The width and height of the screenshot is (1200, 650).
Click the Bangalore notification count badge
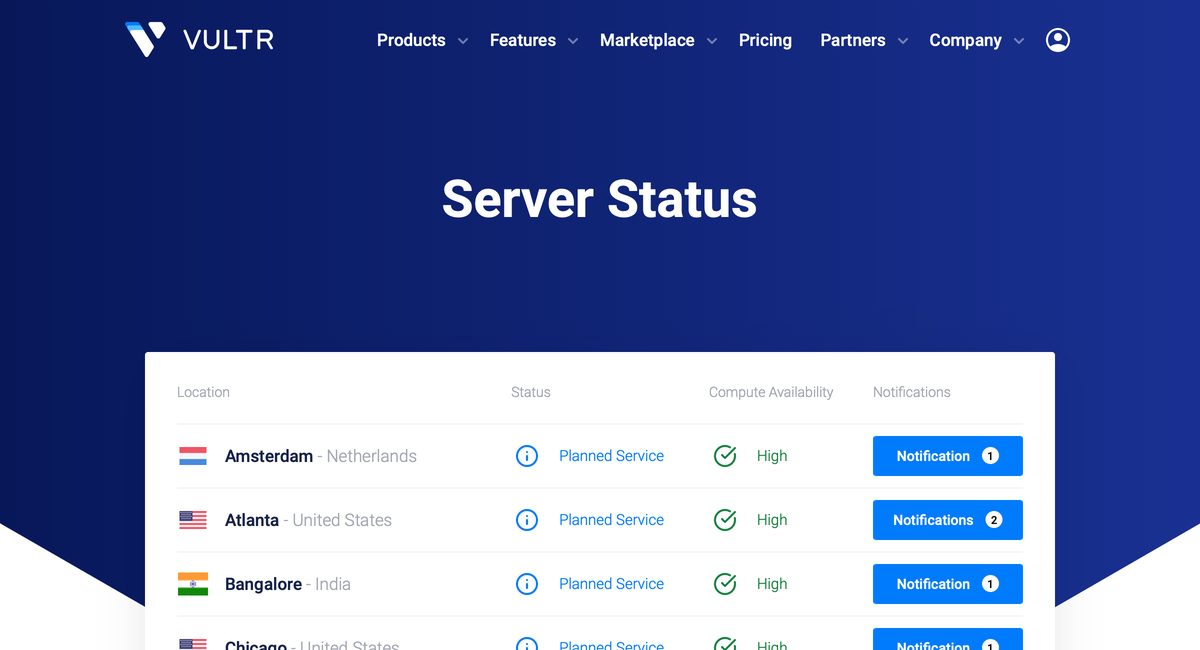click(x=990, y=584)
